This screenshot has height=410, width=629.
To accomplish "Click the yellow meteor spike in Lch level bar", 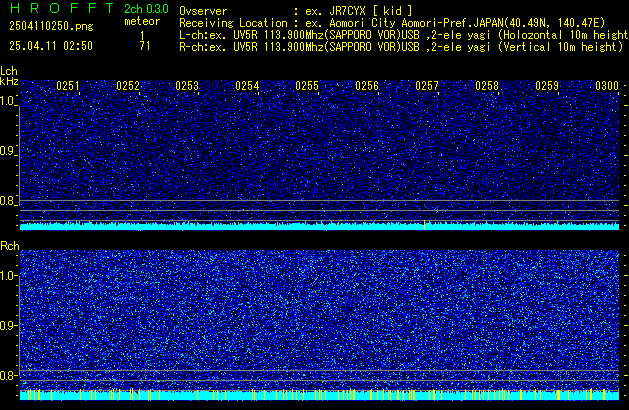I will click(x=424, y=225).
